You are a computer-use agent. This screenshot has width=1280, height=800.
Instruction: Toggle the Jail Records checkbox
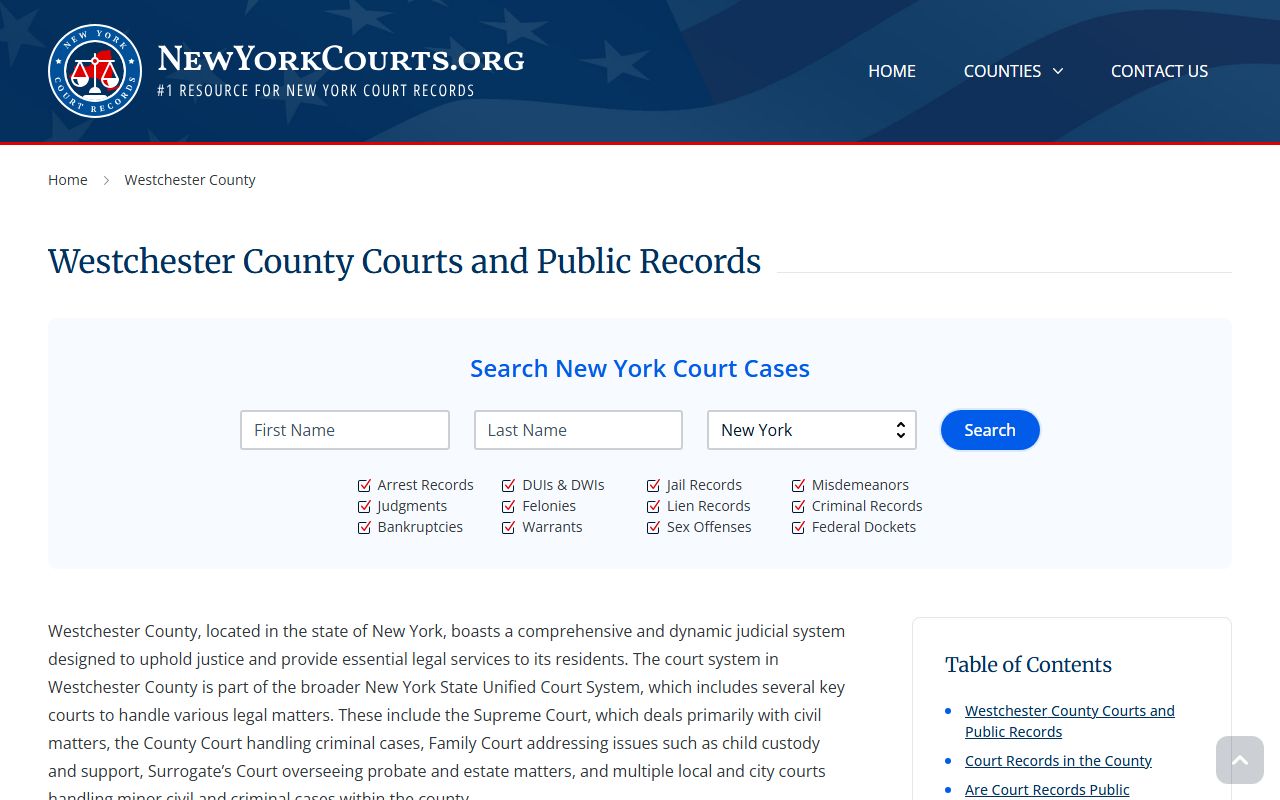pyautogui.click(x=654, y=485)
